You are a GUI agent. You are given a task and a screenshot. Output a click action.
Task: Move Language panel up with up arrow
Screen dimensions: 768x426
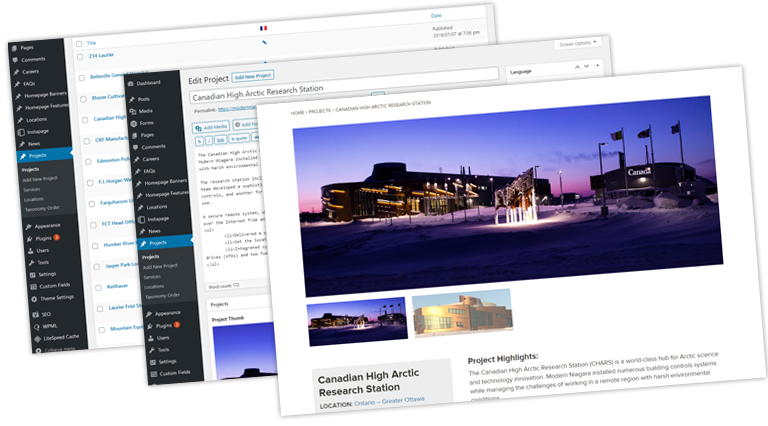click(x=577, y=67)
